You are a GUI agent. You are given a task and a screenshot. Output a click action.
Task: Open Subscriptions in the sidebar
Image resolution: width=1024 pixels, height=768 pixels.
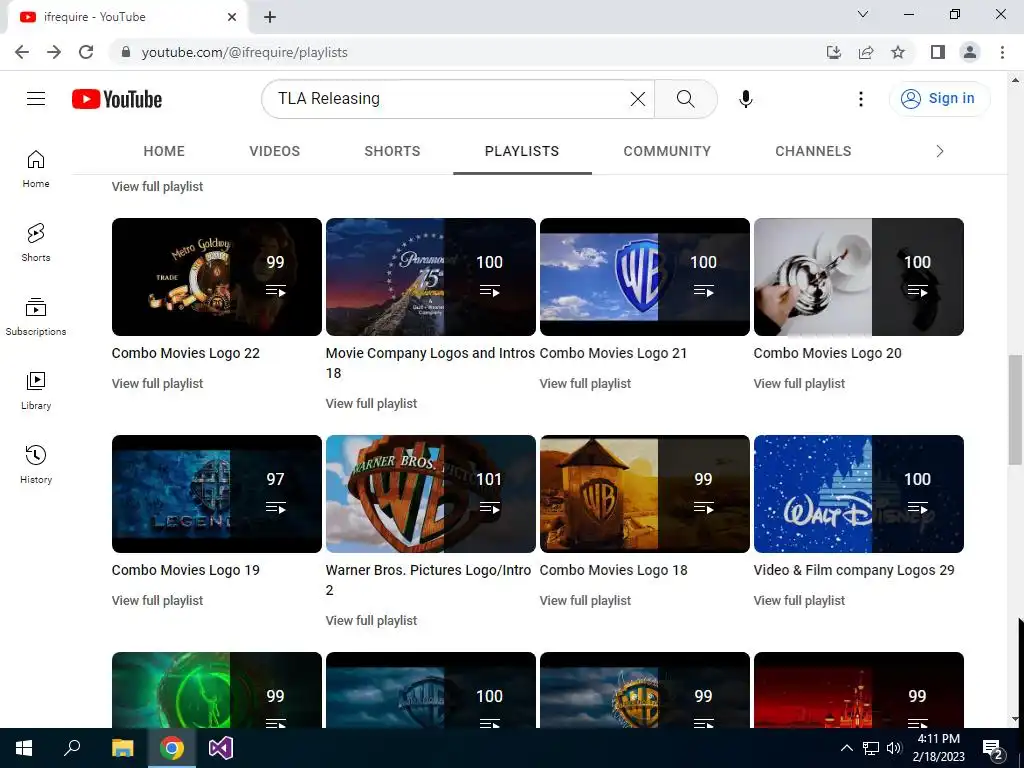(x=36, y=317)
